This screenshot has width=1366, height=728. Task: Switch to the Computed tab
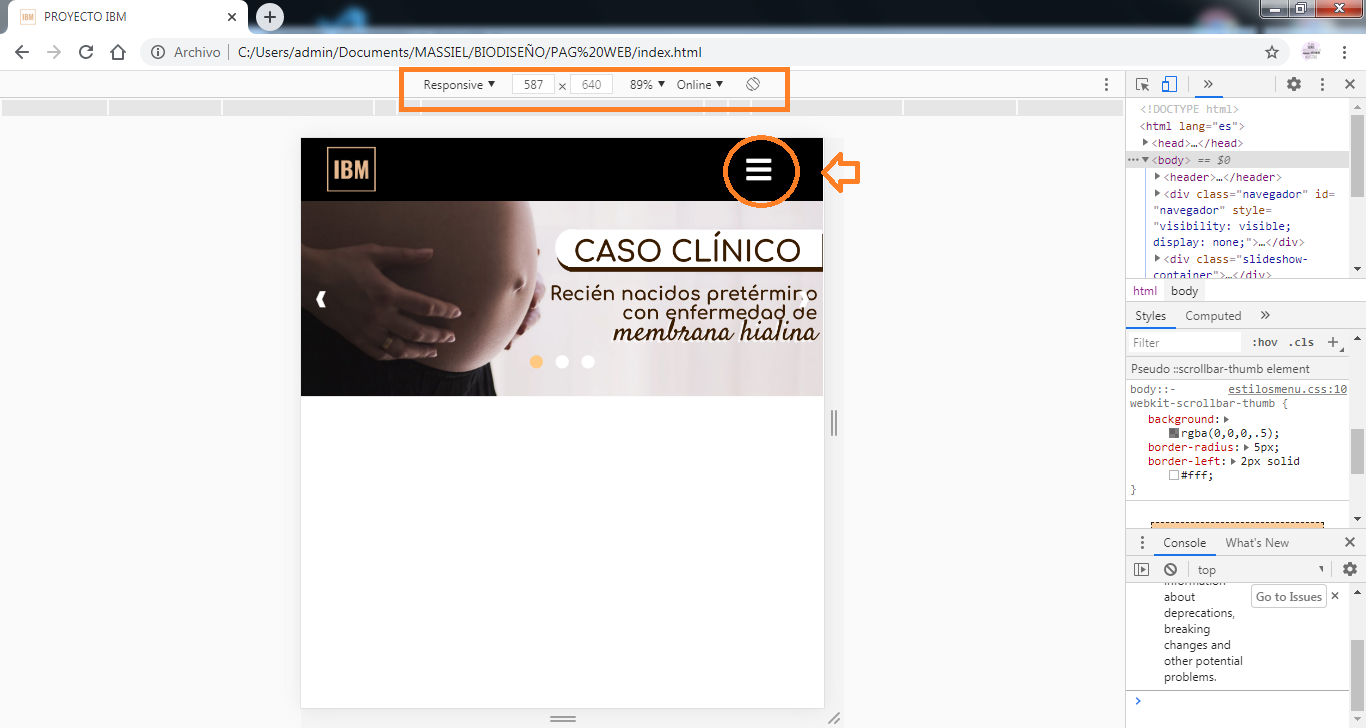point(1213,315)
